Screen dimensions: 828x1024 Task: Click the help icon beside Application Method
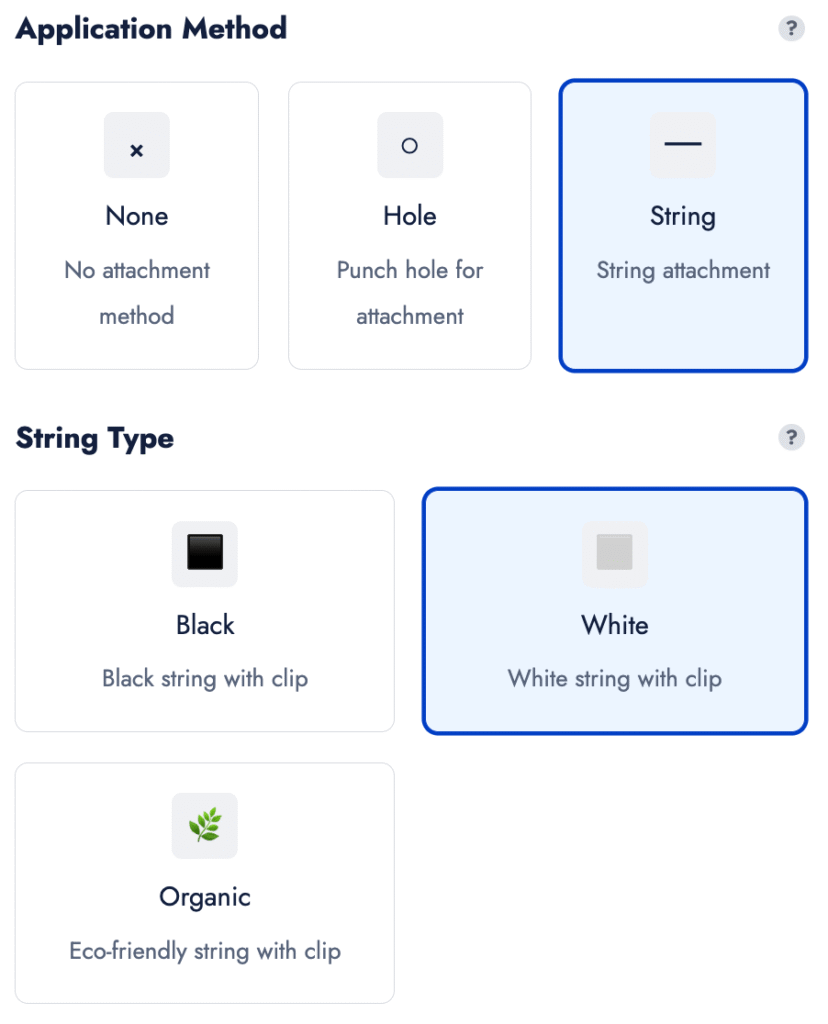[x=791, y=28]
